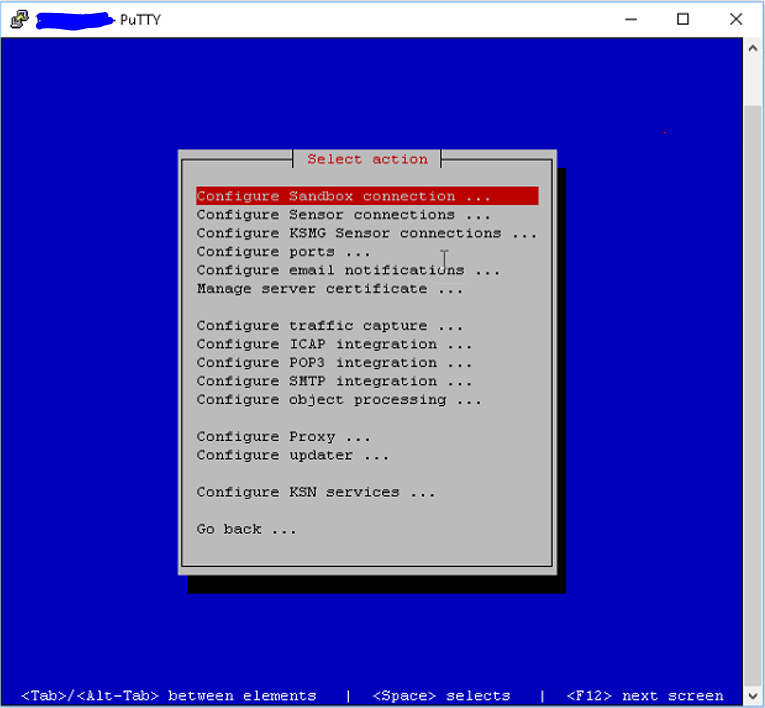Open Configure KSMG Sensor connections
The image size is (765, 708).
point(367,233)
